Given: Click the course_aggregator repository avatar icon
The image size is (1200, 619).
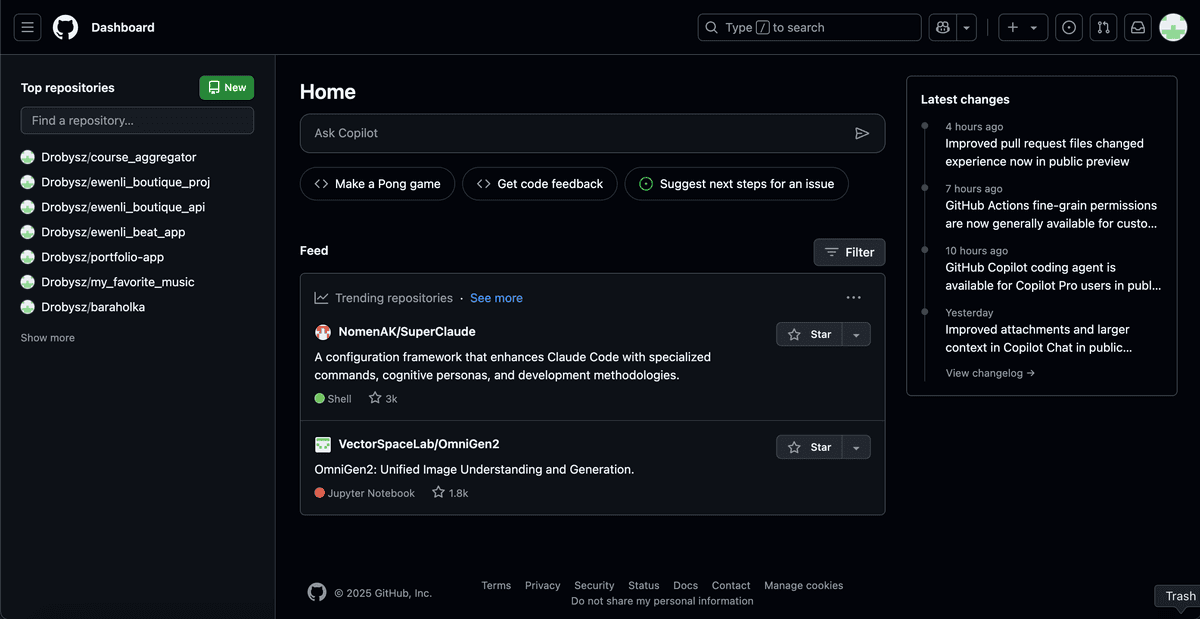Looking at the screenshot, I should click(x=28, y=157).
